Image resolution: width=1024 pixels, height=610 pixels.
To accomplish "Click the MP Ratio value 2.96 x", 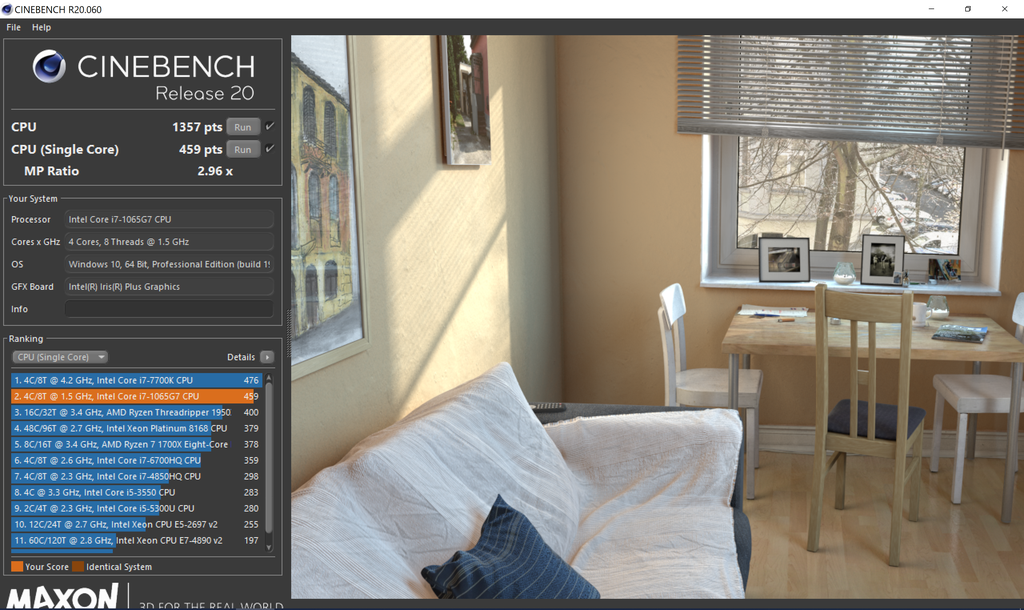I will (x=215, y=171).
